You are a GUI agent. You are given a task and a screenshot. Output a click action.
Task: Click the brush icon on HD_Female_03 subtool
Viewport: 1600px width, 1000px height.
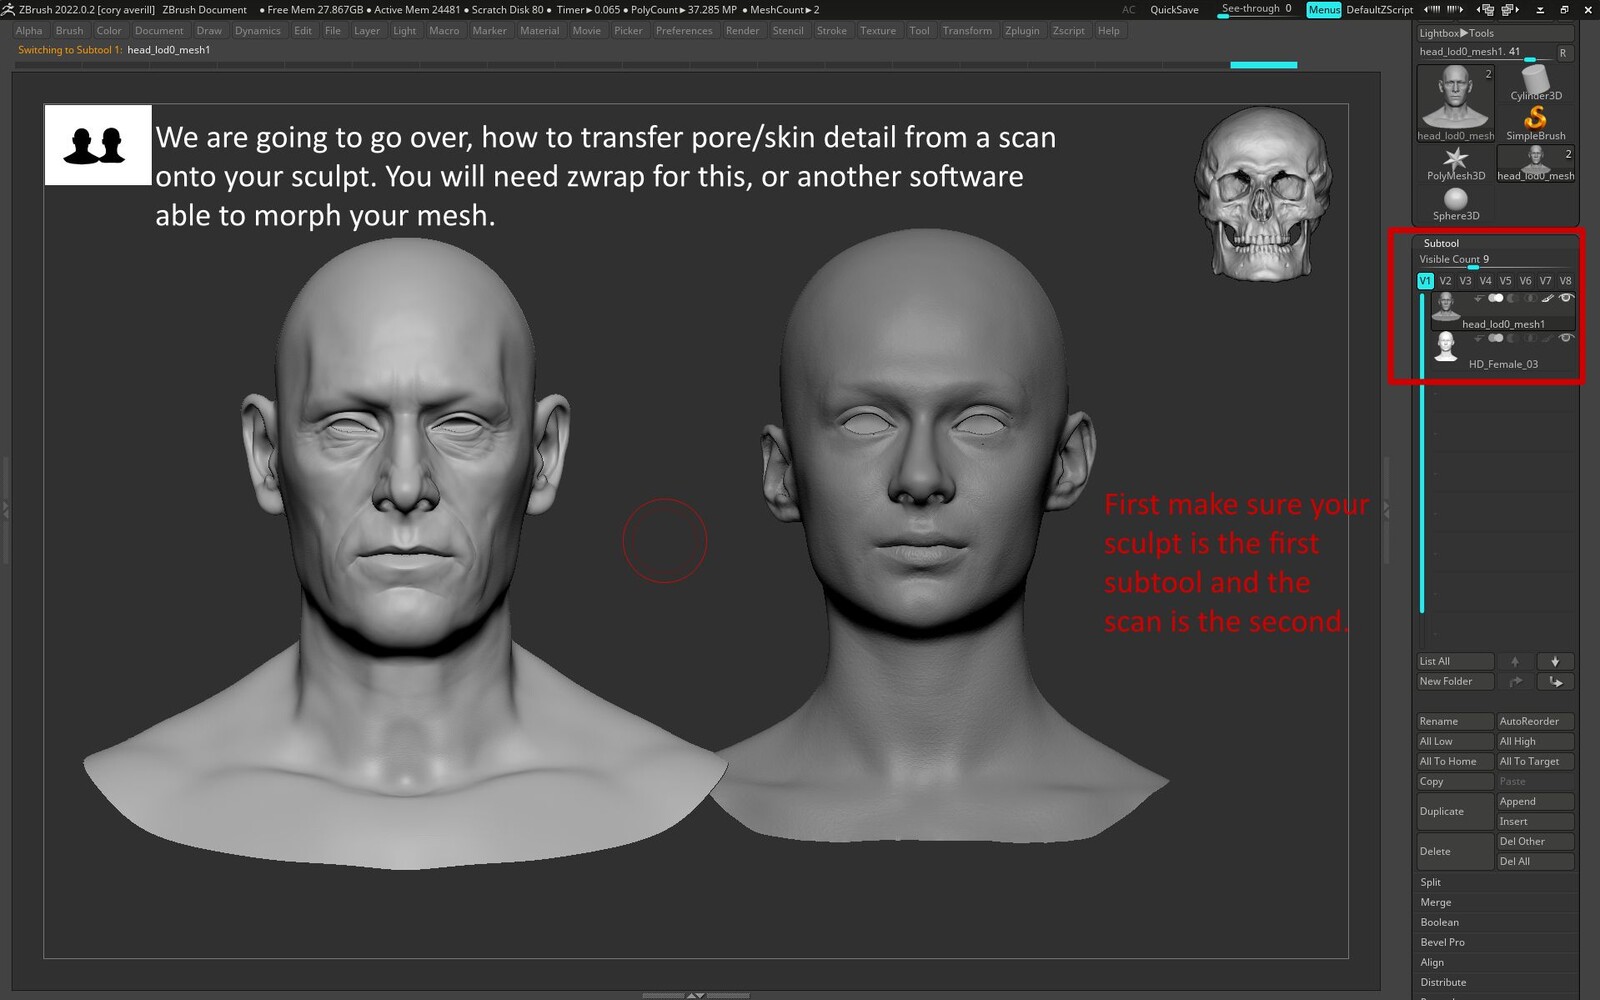[1548, 338]
